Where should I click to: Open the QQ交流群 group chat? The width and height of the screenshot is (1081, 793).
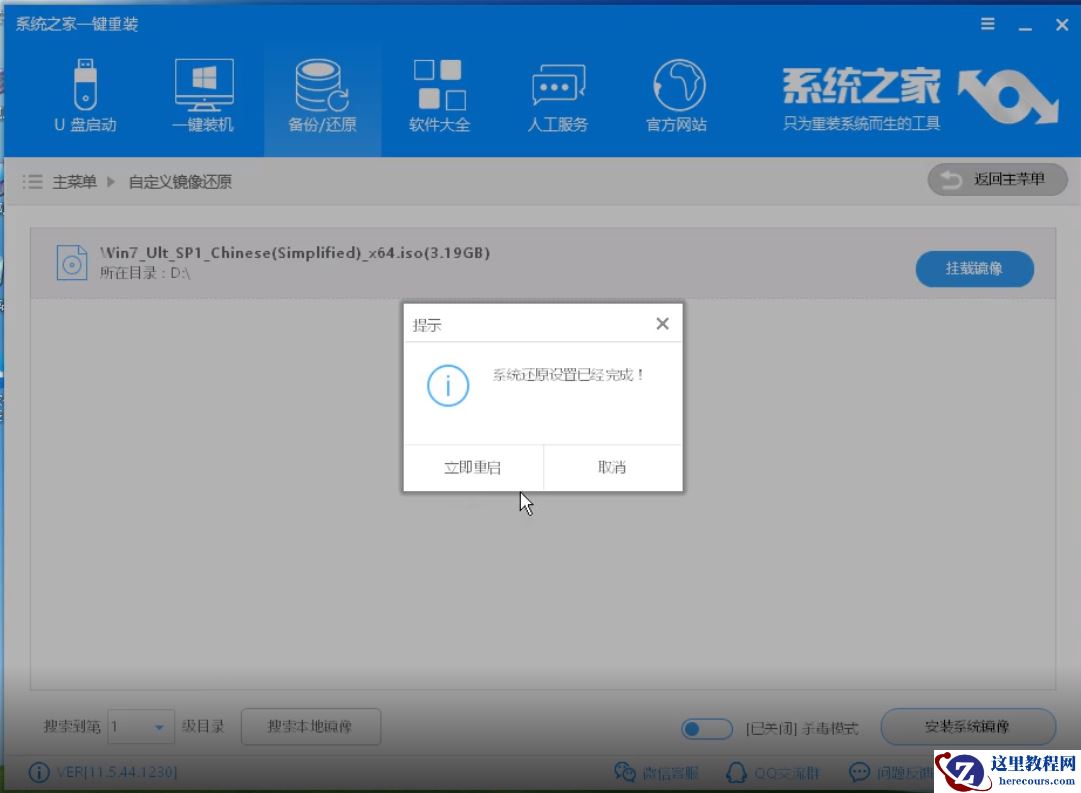tap(785, 772)
